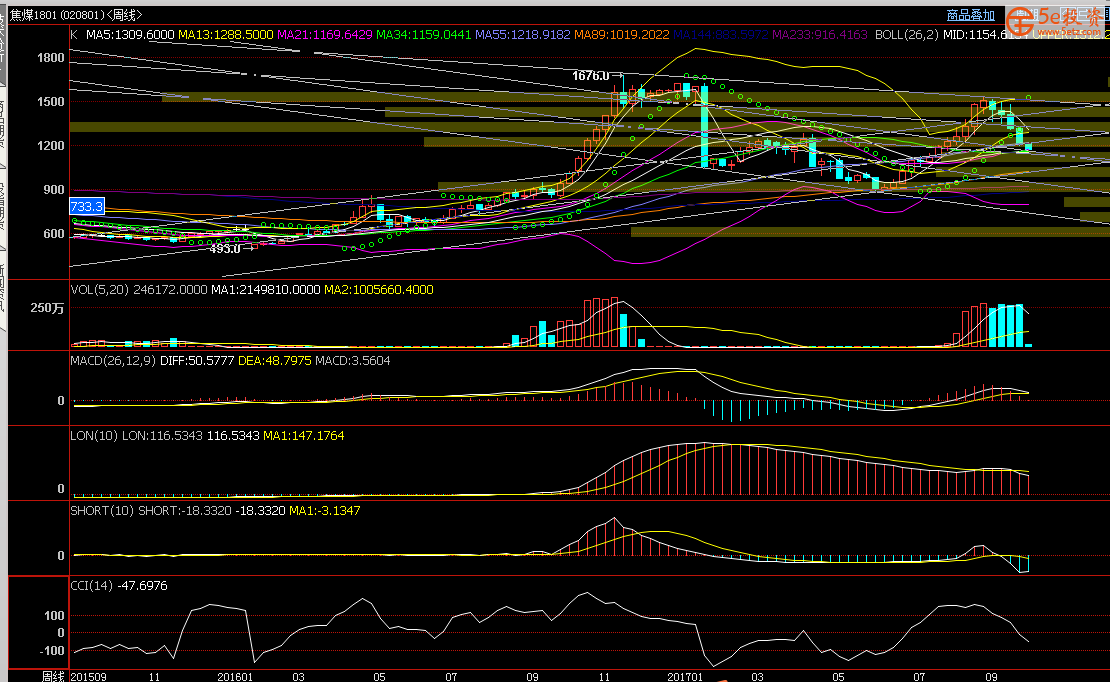Click the SHORT(10) indicator label
The height and width of the screenshot is (682, 1110).
[x=102, y=510]
